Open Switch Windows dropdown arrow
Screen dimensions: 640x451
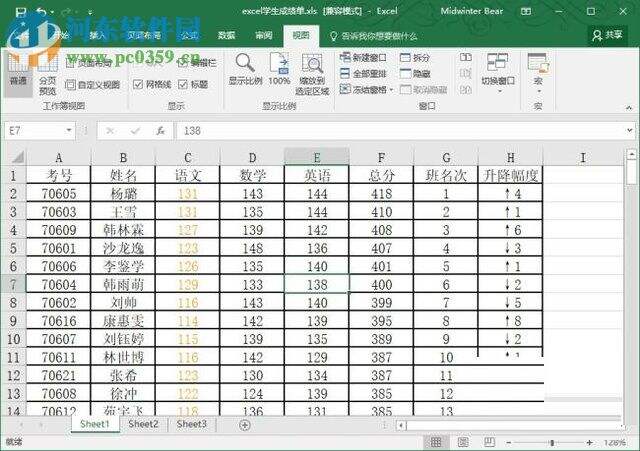click(499, 91)
